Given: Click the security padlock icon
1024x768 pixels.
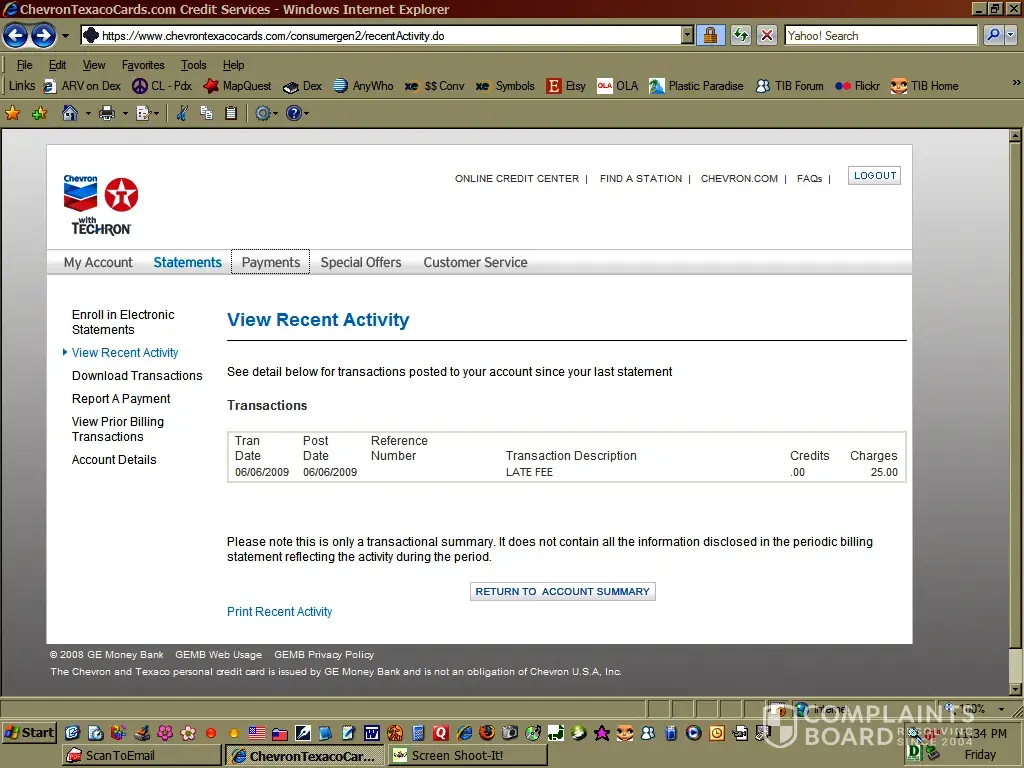Looking at the screenshot, I should pyautogui.click(x=711, y=36).
